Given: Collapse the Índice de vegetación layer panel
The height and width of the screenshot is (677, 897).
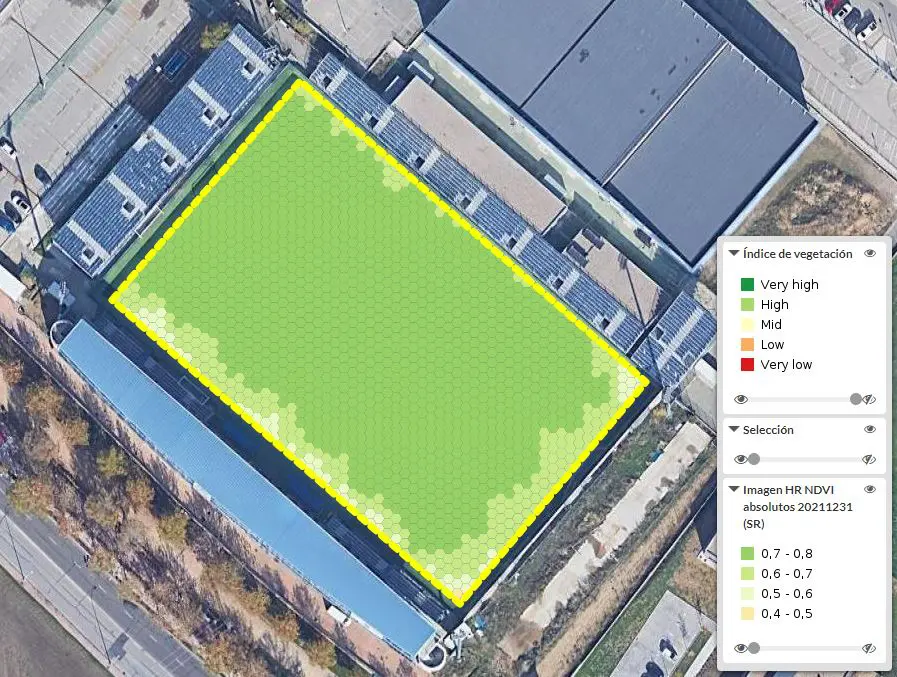Looking at the screenshot, I should click(734, 253).
